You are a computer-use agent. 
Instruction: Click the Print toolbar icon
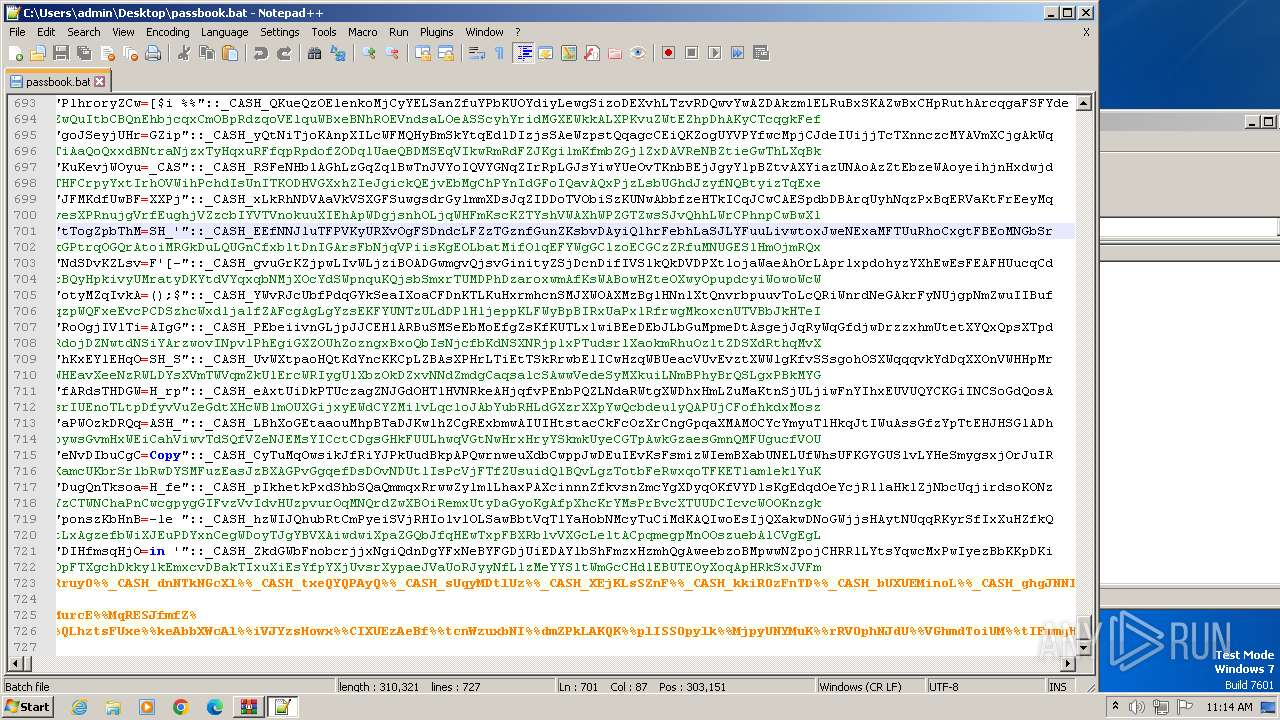(x=153, y=53)
